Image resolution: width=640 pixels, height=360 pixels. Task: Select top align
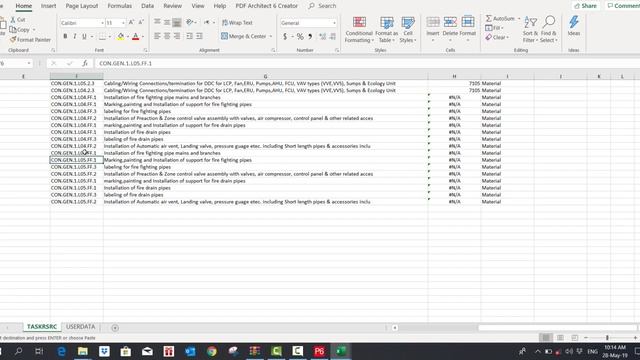pyautogui.click(x=157, y=22)
